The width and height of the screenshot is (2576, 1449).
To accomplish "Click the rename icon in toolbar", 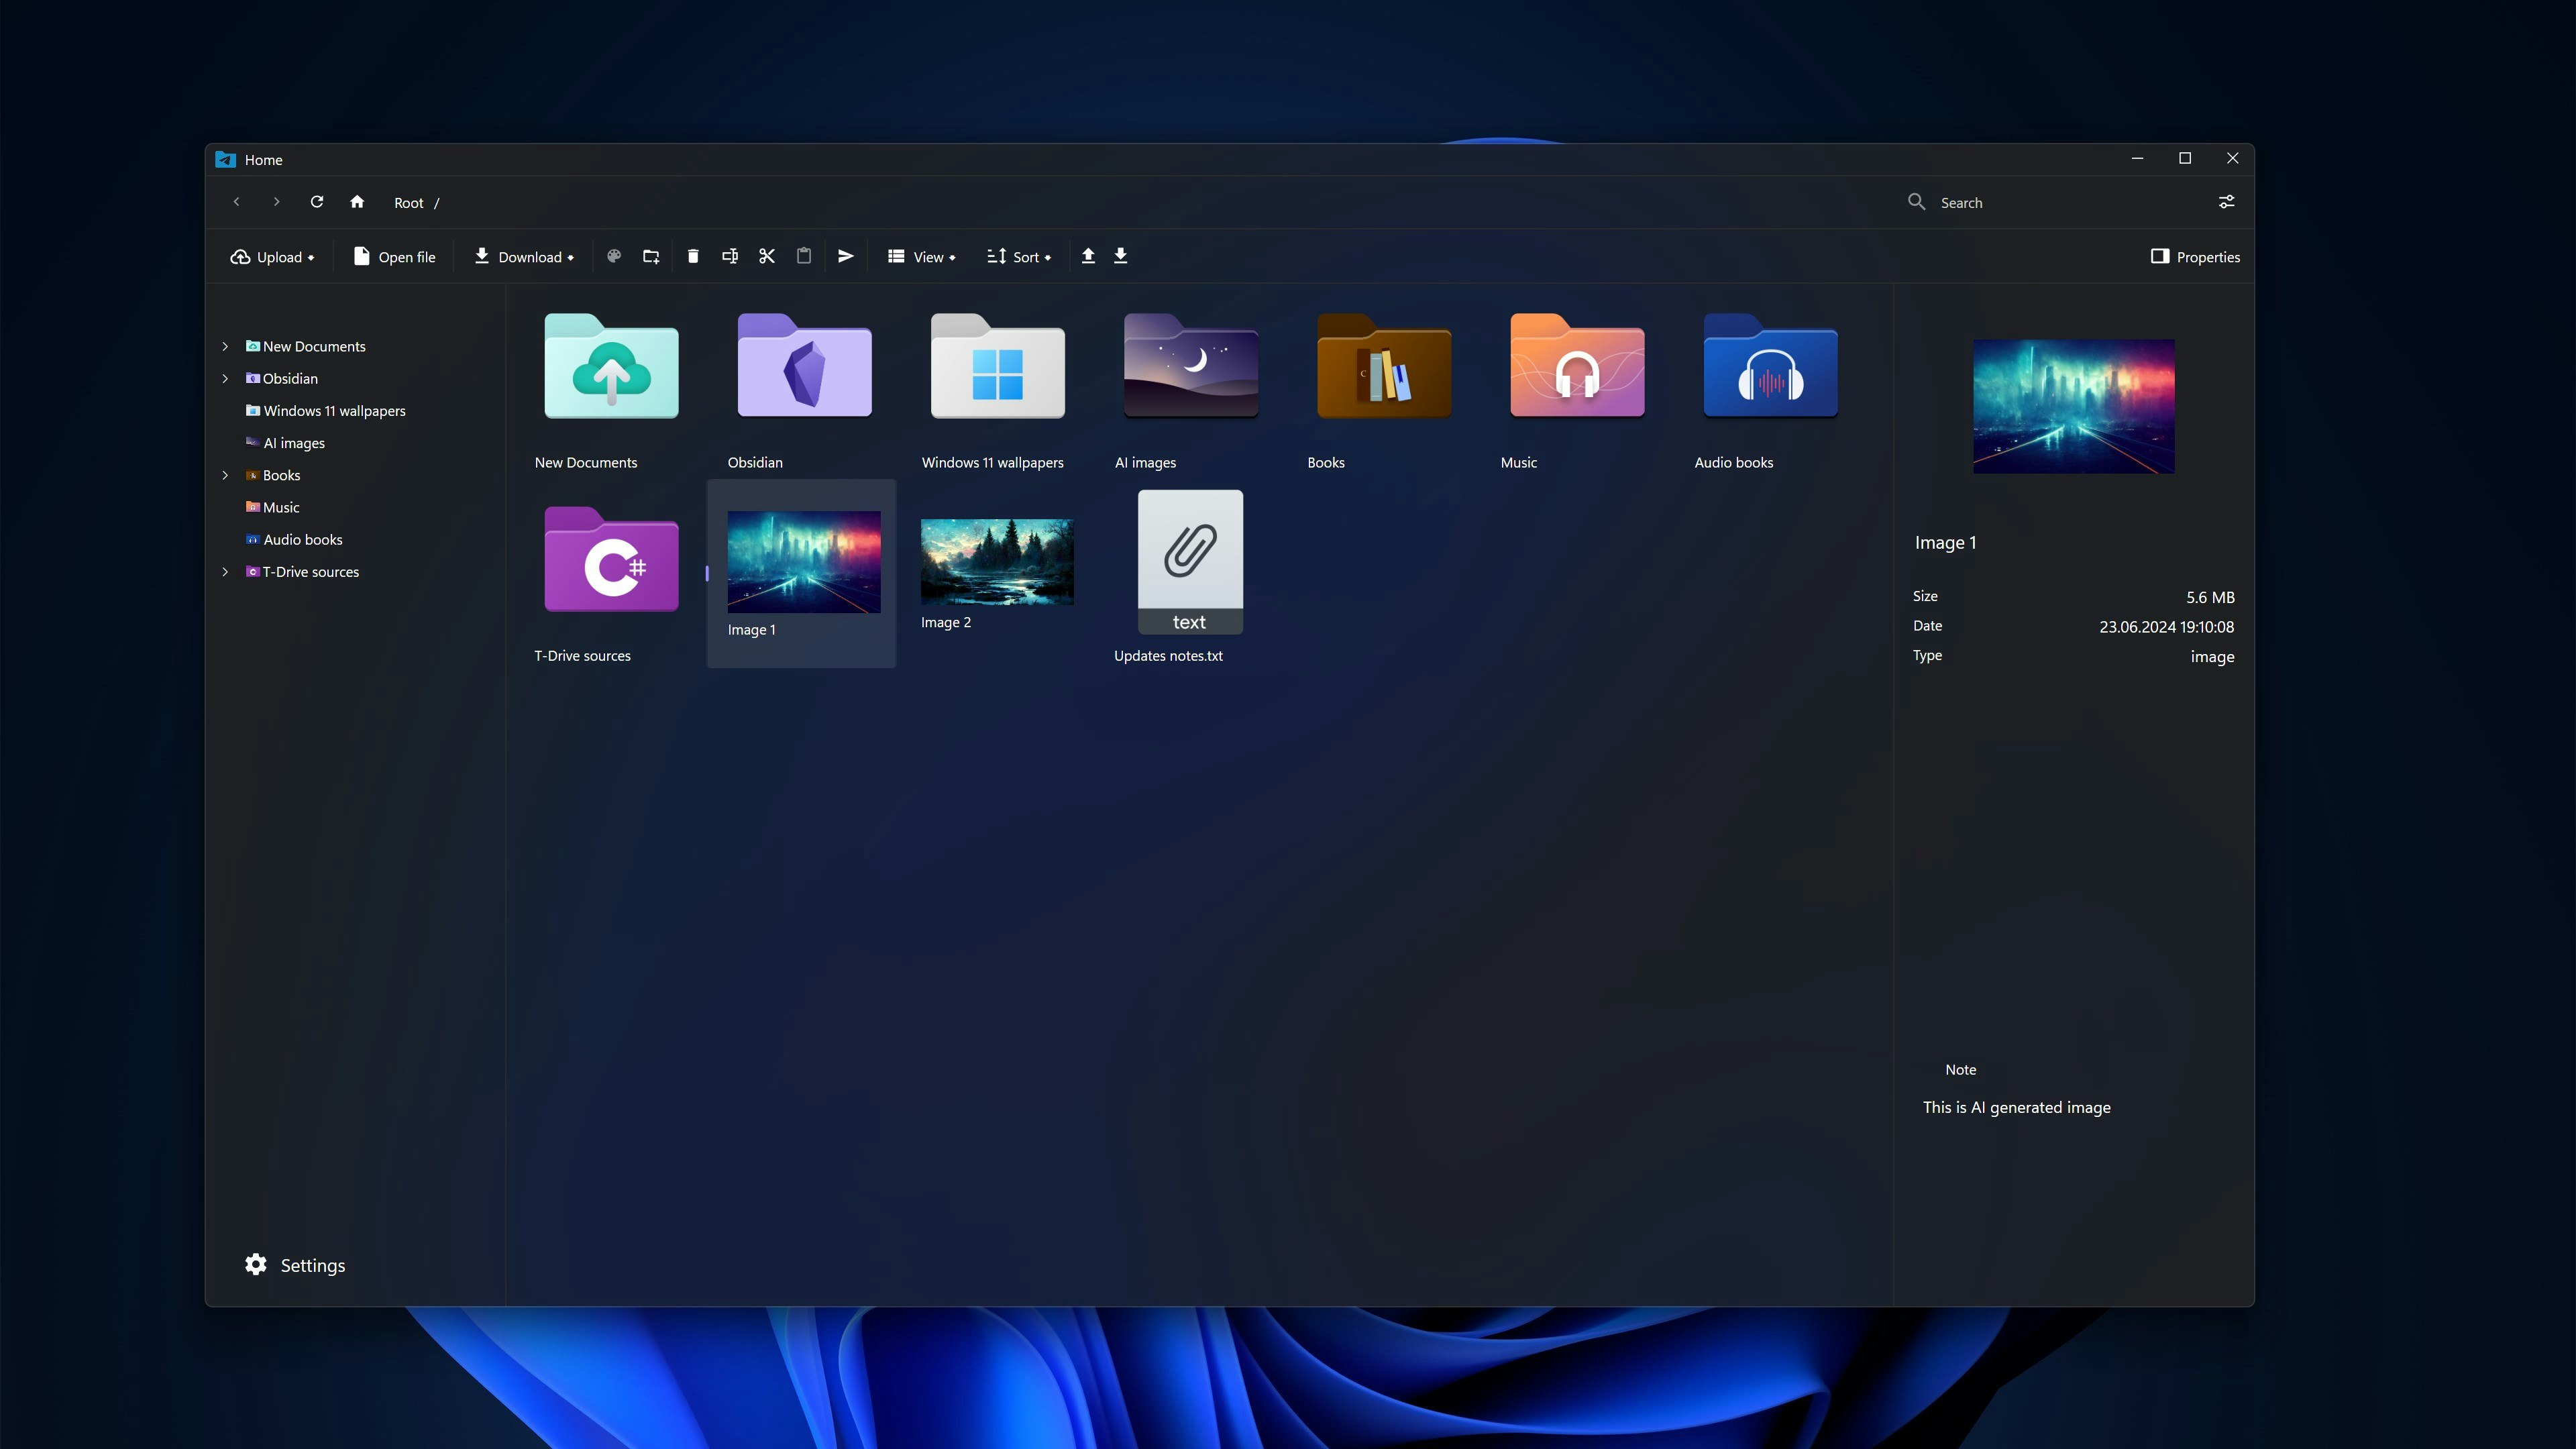I will tap(730, 256).
